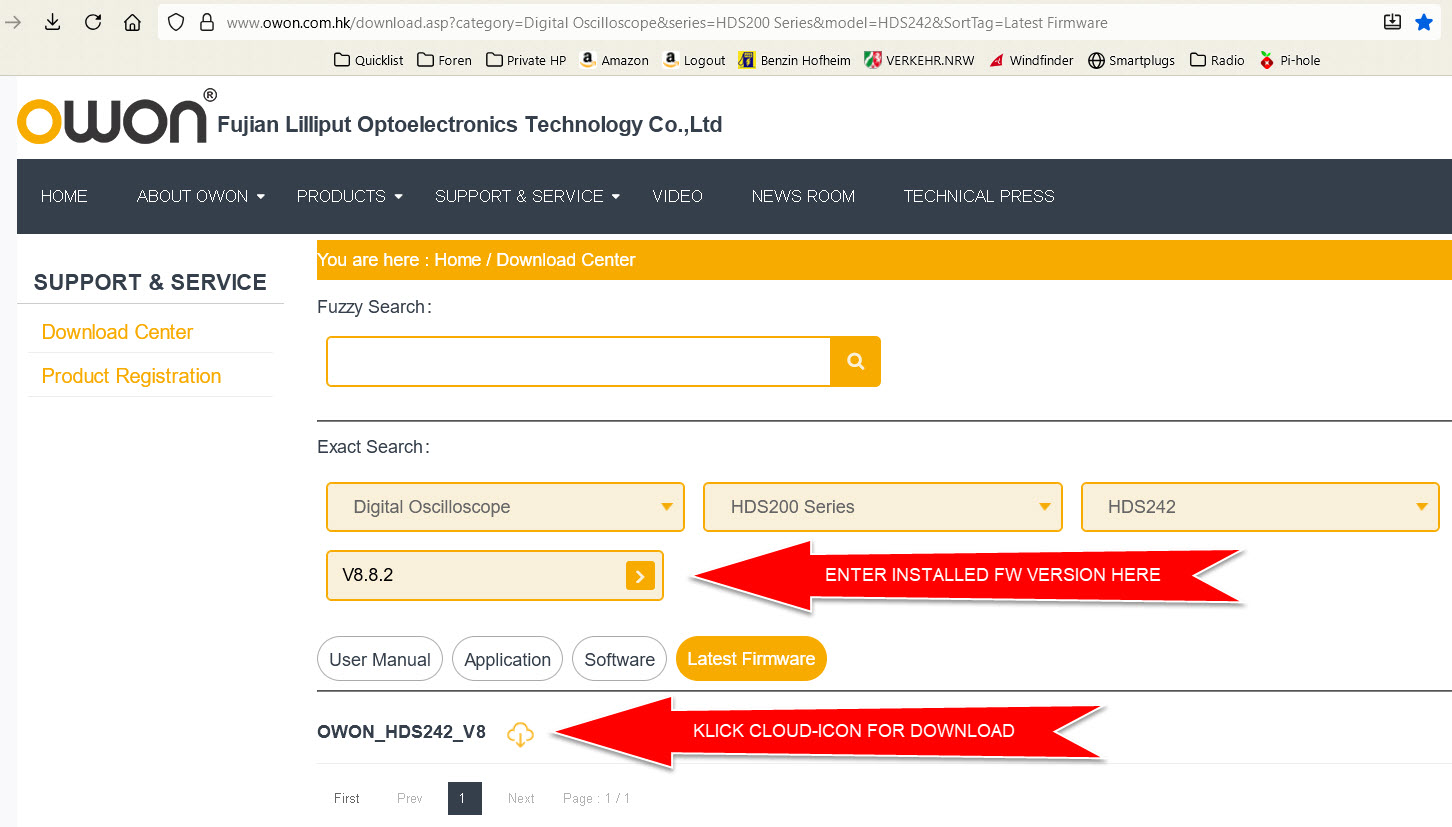Click the 'Page : 1 / 1' text

tap(596, 798)
